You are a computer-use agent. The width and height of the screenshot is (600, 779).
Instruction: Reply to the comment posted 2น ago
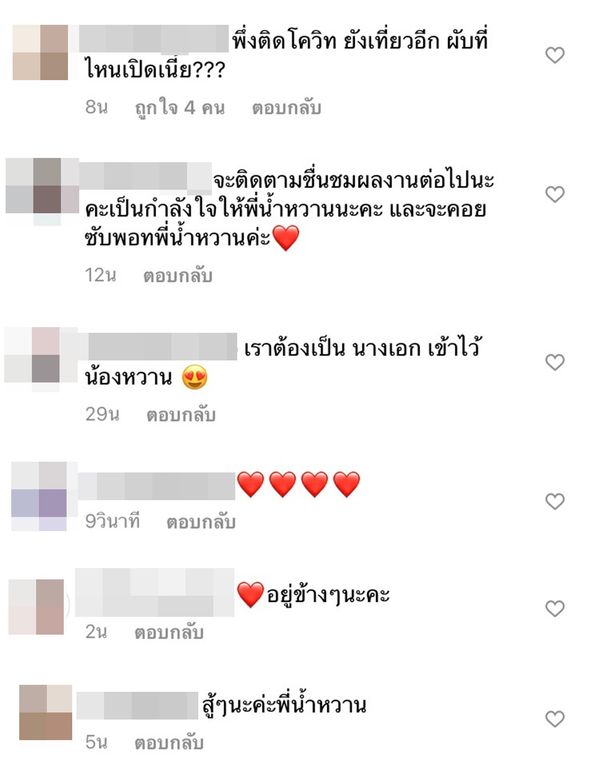[x=169, y=632]
